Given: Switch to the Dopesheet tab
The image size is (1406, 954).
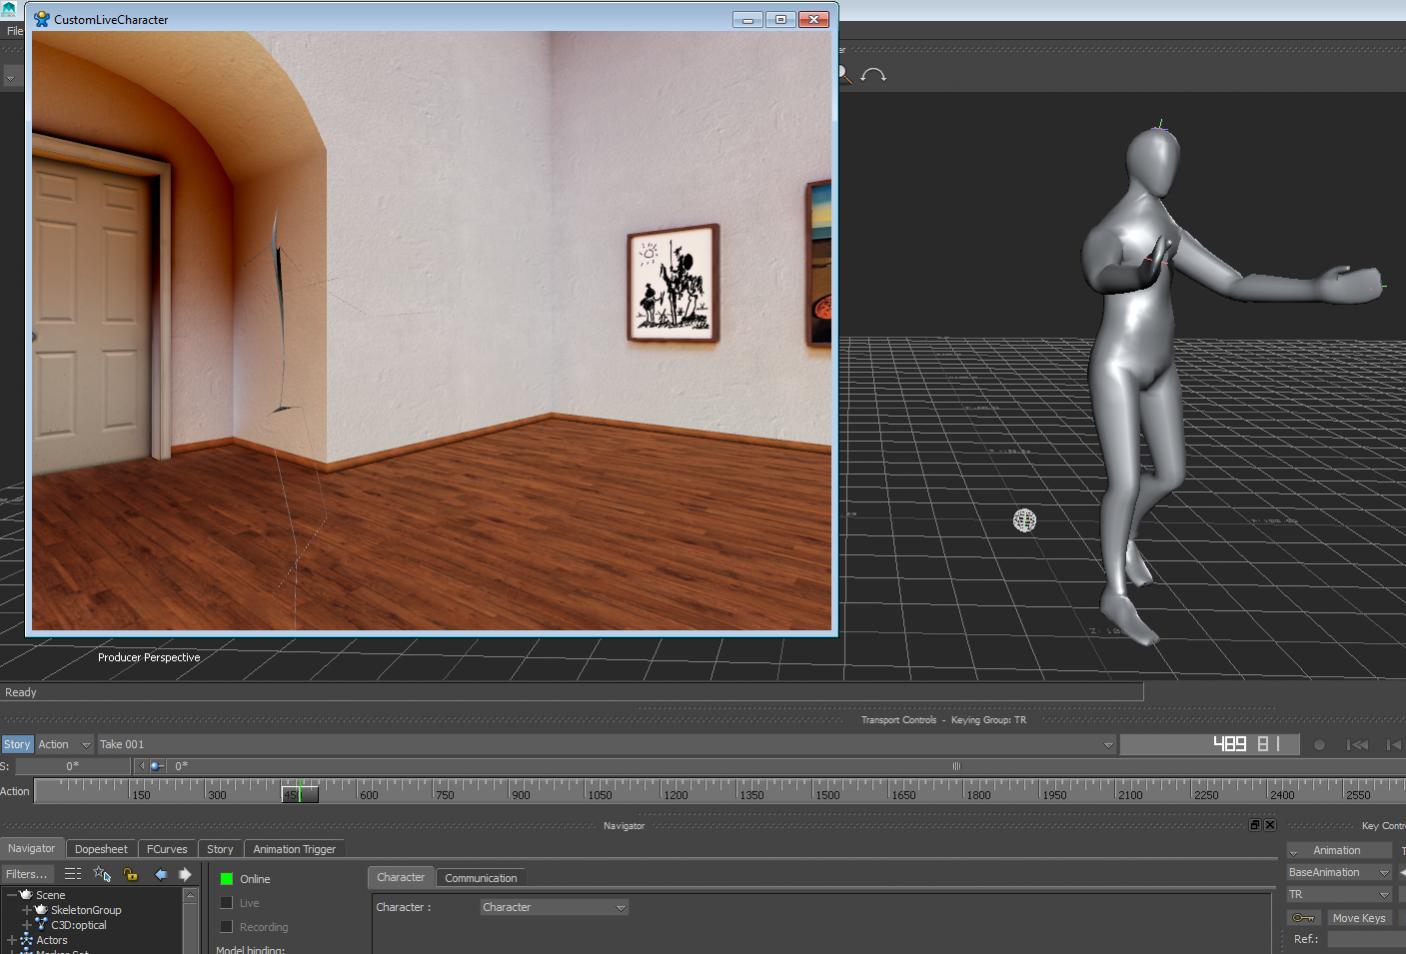Looking at the screenshot, I should (x=101, y=849).
